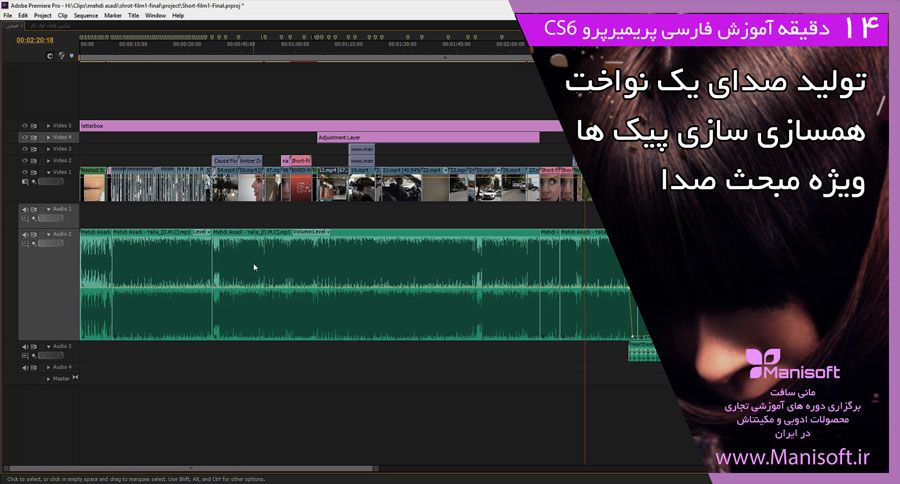
Task: Open the Sequence menu
Action: [86, 16]
